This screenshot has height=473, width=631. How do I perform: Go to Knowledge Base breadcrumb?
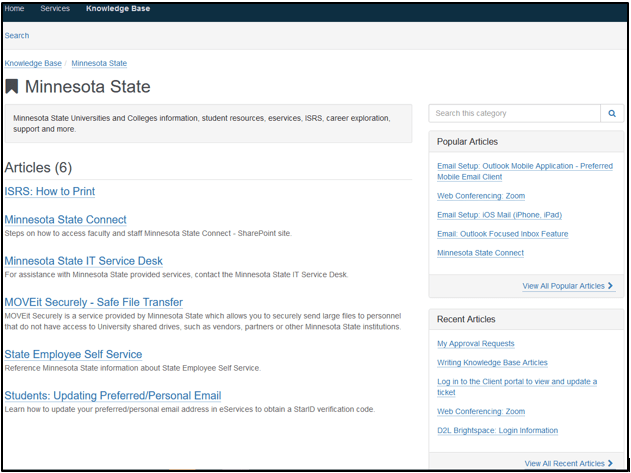pos(33,63)
